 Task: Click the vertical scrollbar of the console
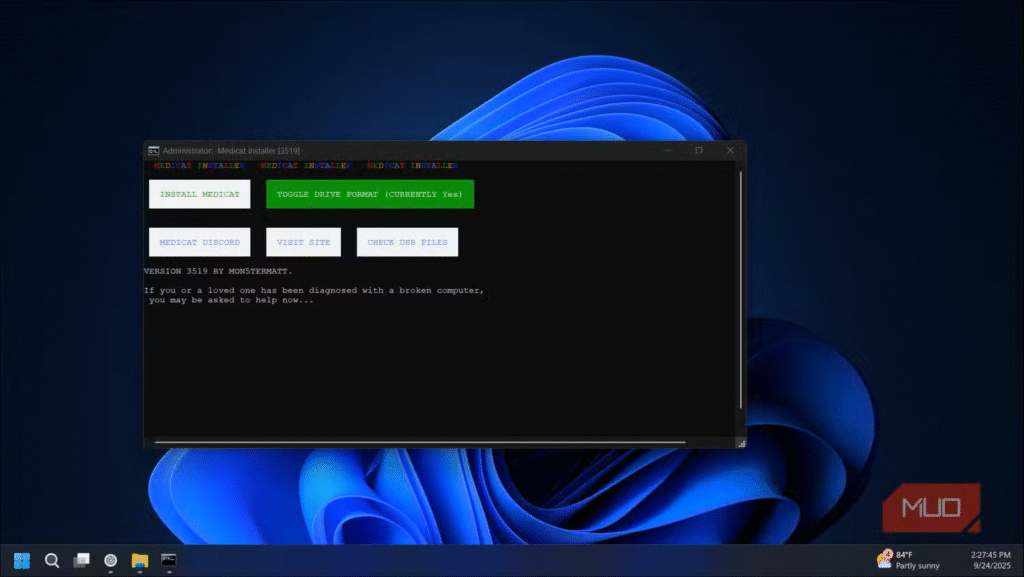pos(741,290)
